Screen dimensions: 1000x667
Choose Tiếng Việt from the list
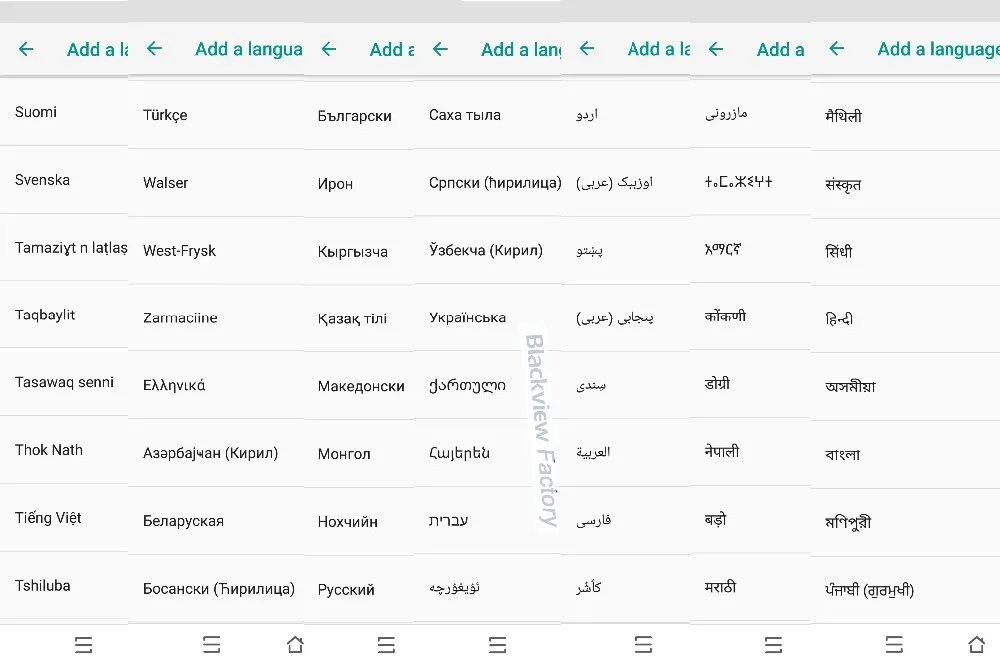pos(64,518)
